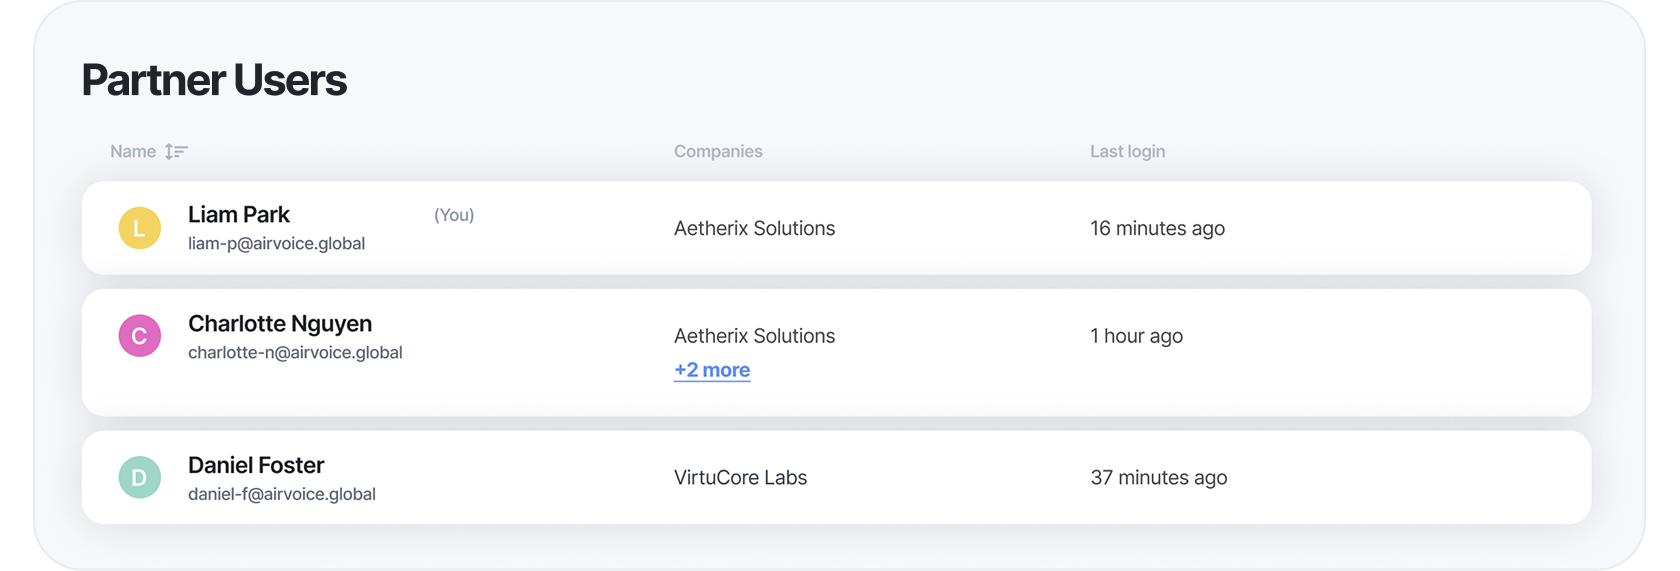1680x571 pixels.
Task: Click the daniel-f@airvoice.global email
Action: click(282, 495)
